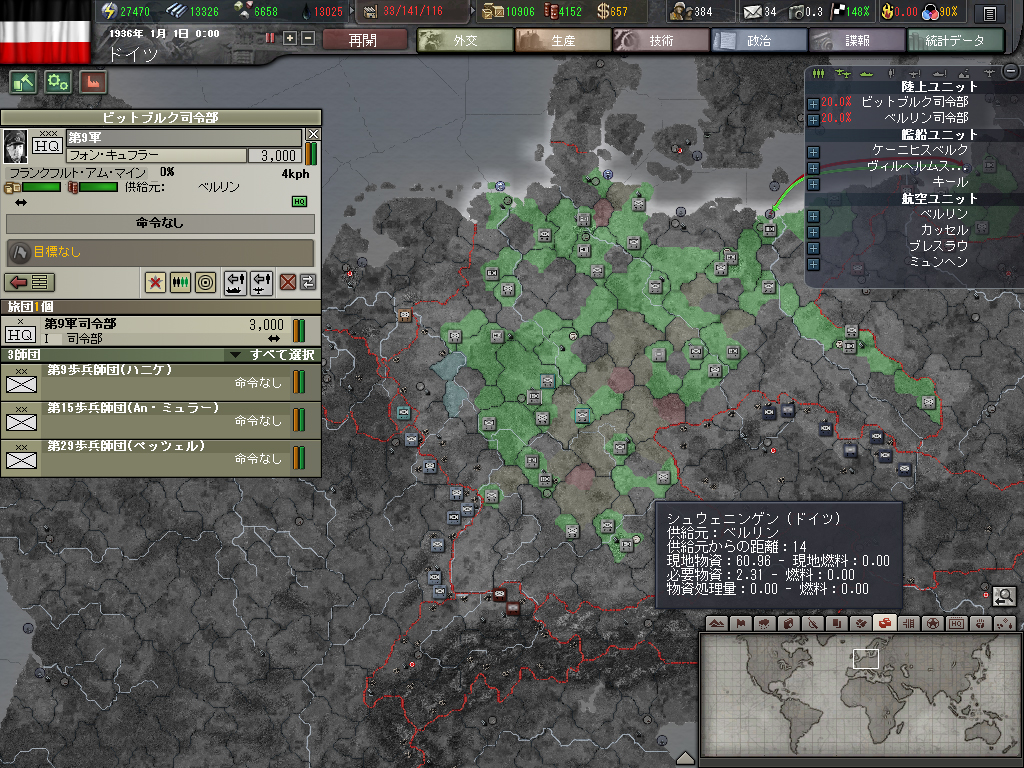Click the red X disband unit icon
The width and height of the screenshot is (1024, 768).
point(288,282)
